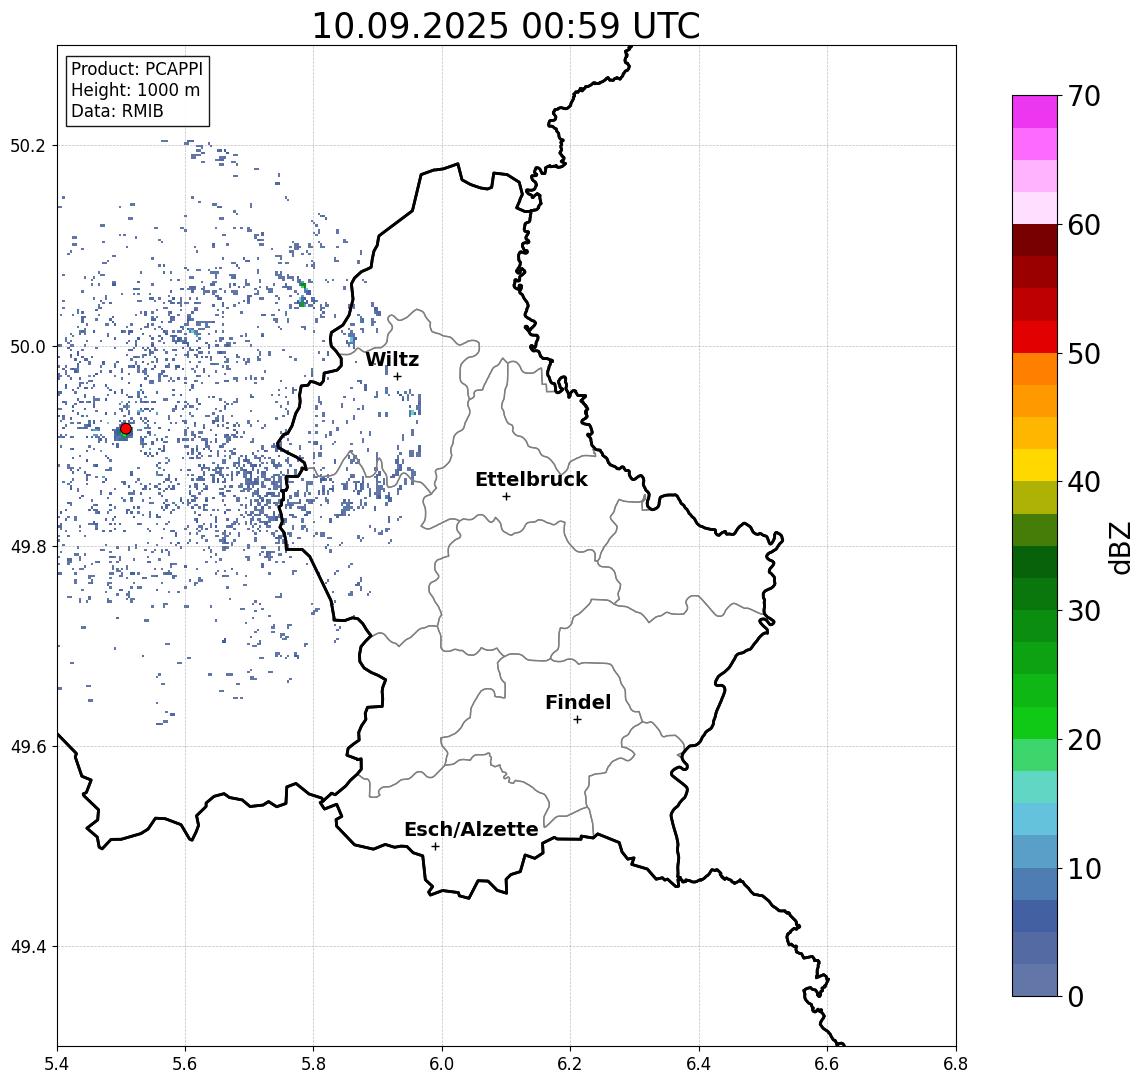
Task: Click the yellow band just above 40 dBZ
Action: point(1035,465)
